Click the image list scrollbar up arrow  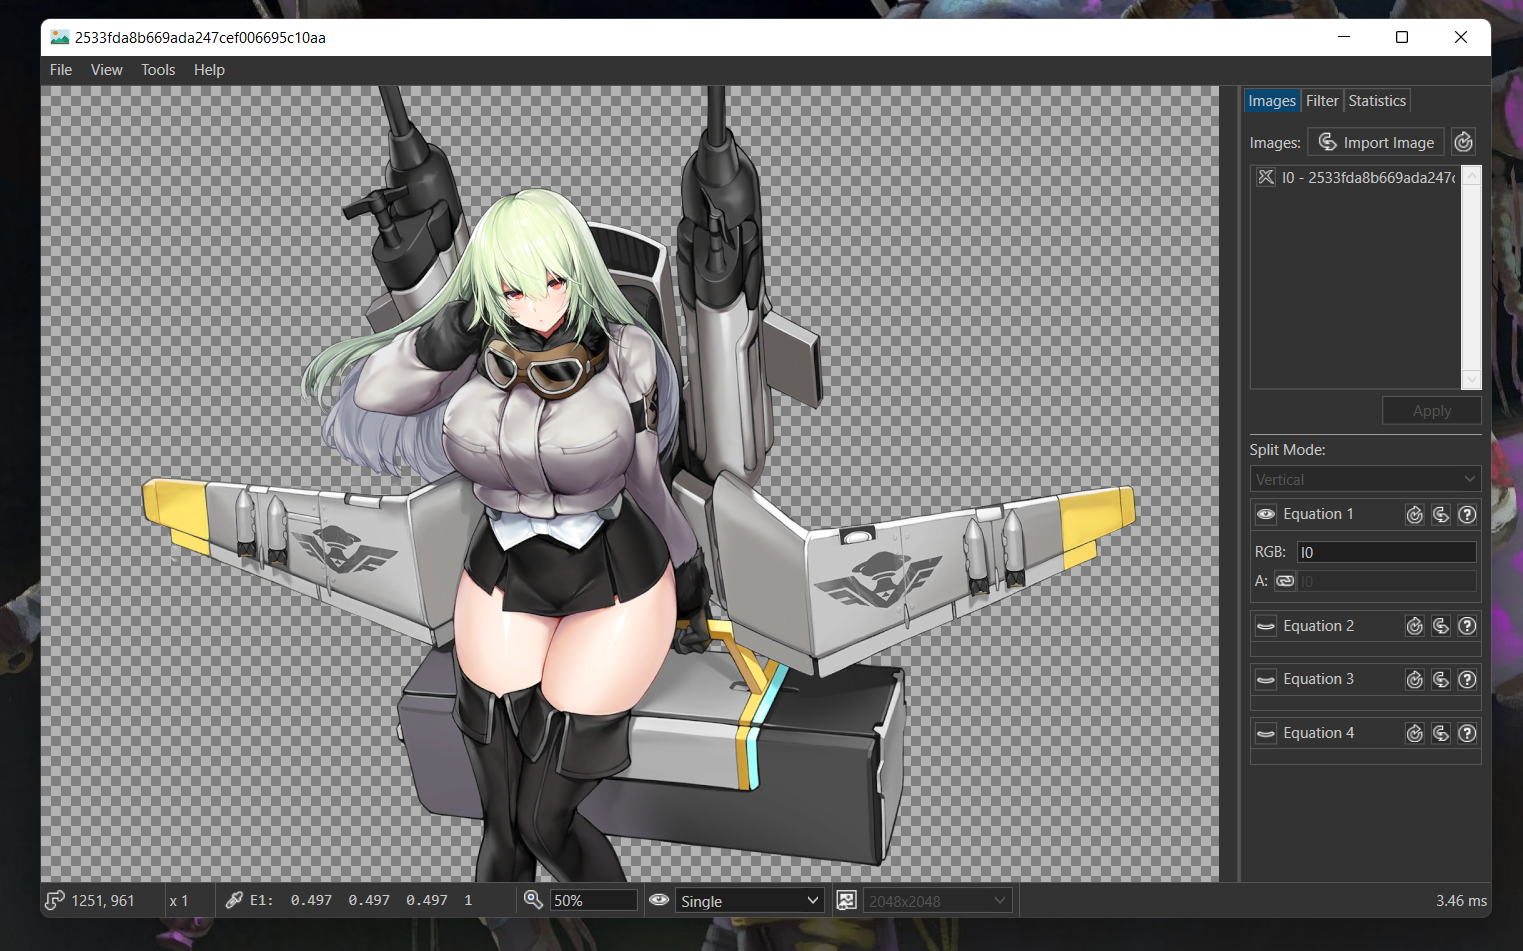(x=1471, y=176)
